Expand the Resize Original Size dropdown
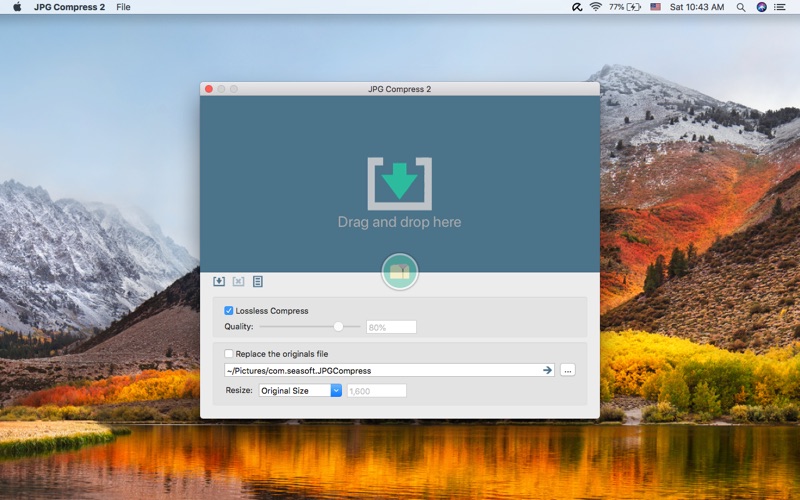 300,390
